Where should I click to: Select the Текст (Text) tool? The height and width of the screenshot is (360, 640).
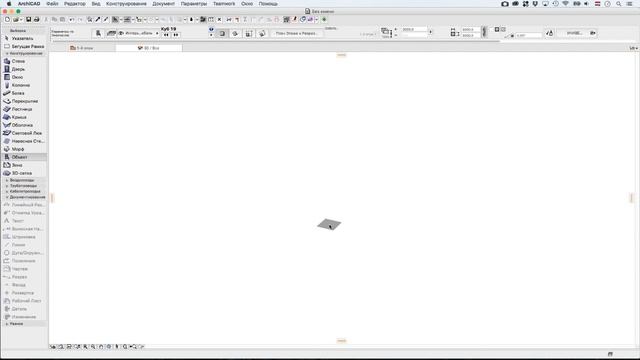[x=24, y=221]
